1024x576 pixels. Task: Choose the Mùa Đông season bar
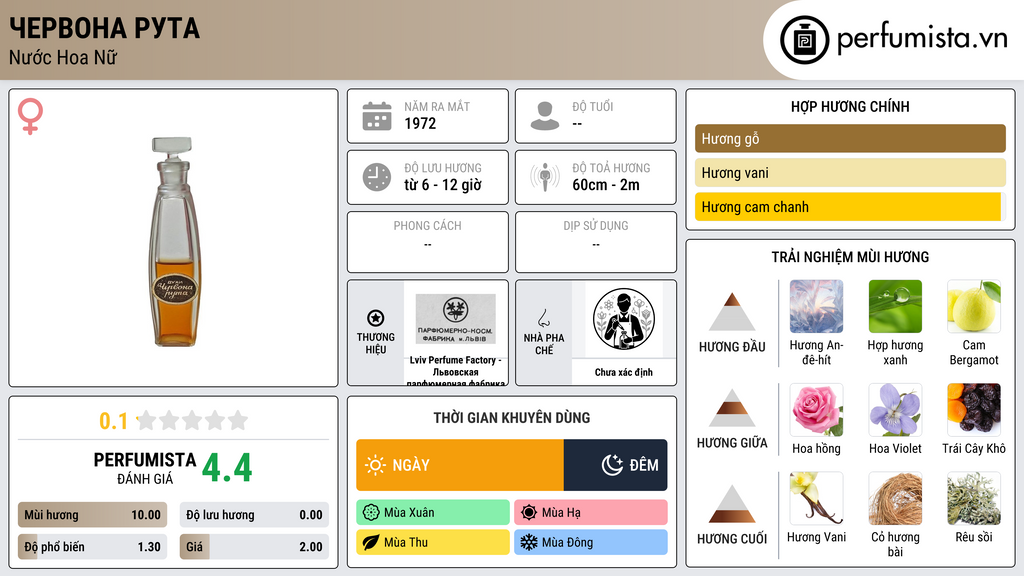click(590, 542)
